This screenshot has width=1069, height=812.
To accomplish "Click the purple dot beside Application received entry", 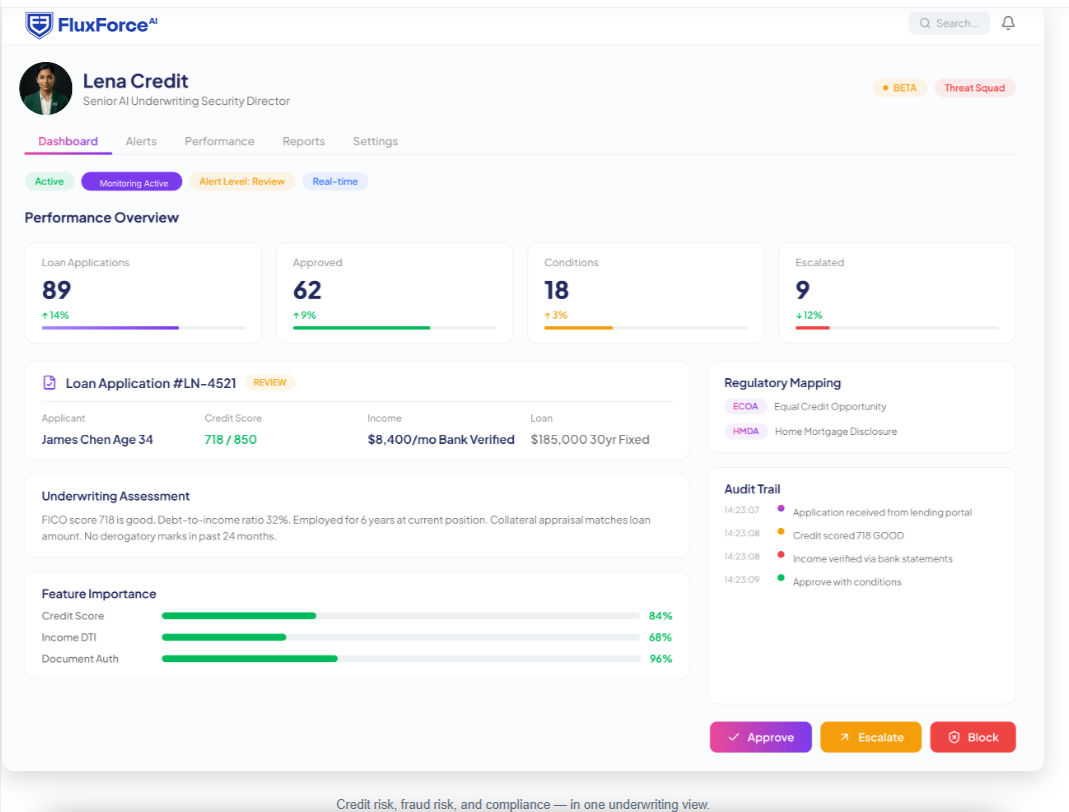I will click(x=781, y=508).
